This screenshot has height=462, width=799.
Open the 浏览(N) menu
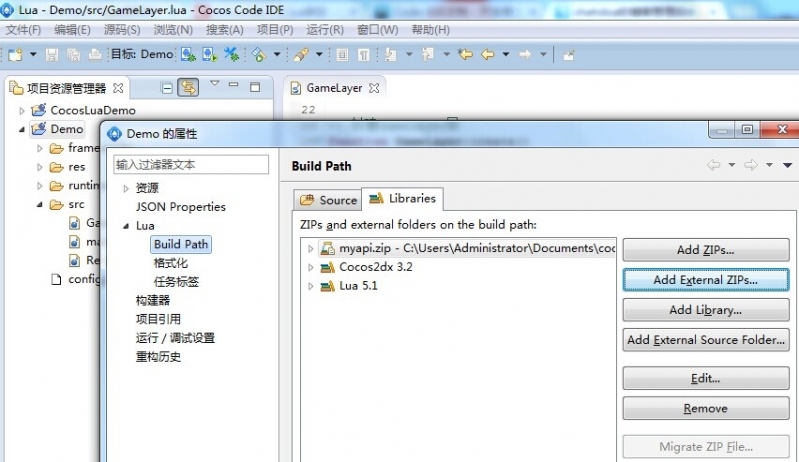[x=173, y=30]
